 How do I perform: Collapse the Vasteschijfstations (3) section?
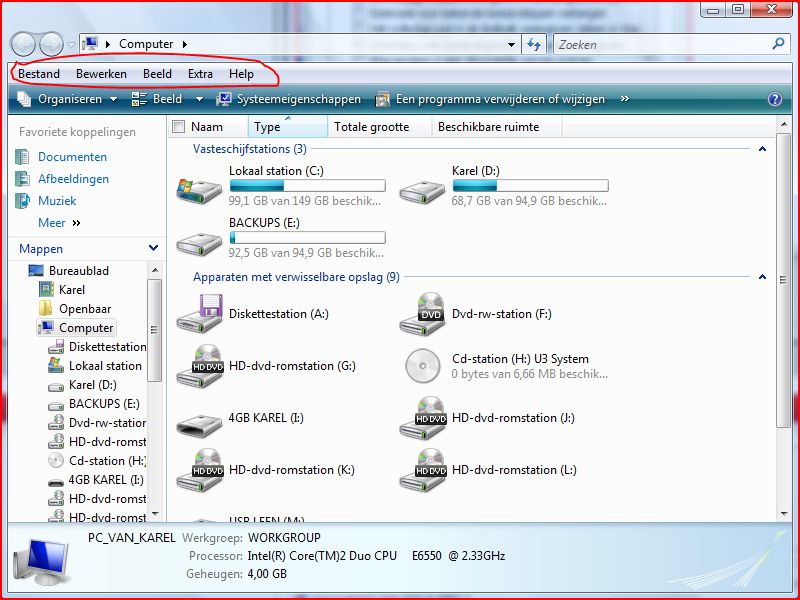coord(762,148)
